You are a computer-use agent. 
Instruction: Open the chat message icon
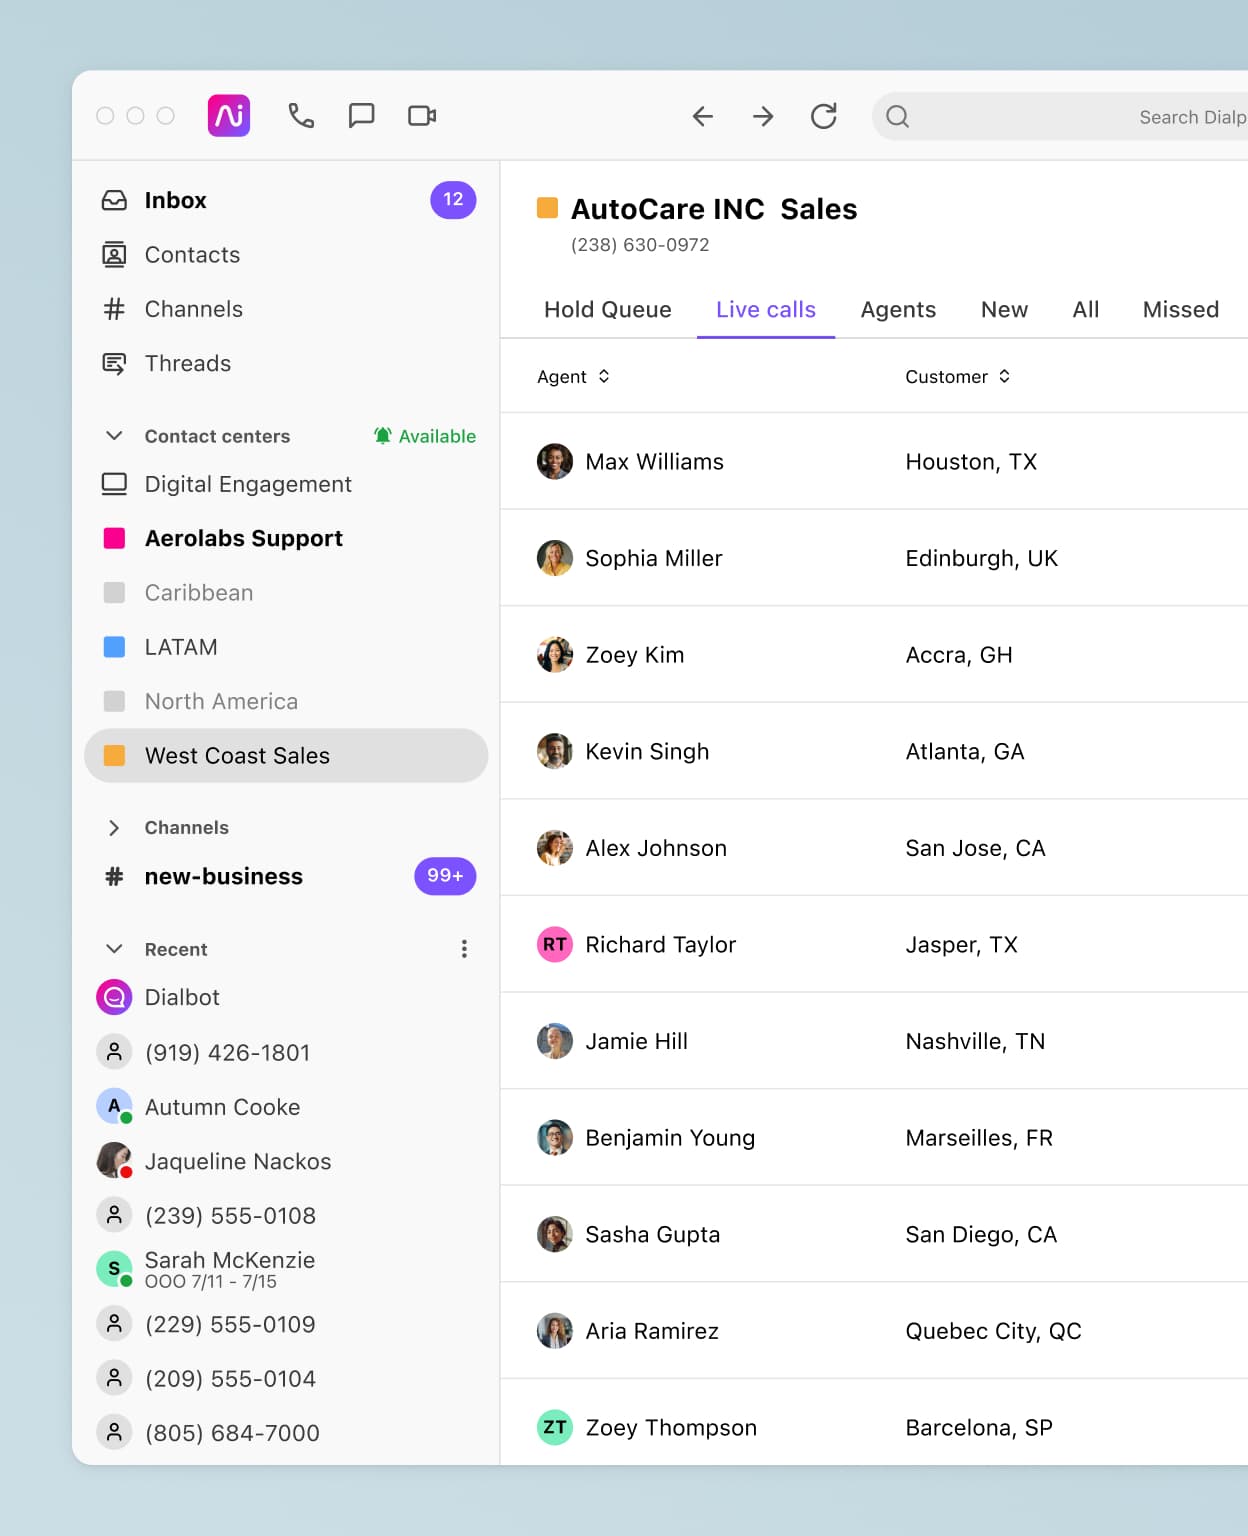[x=361, y=116]
